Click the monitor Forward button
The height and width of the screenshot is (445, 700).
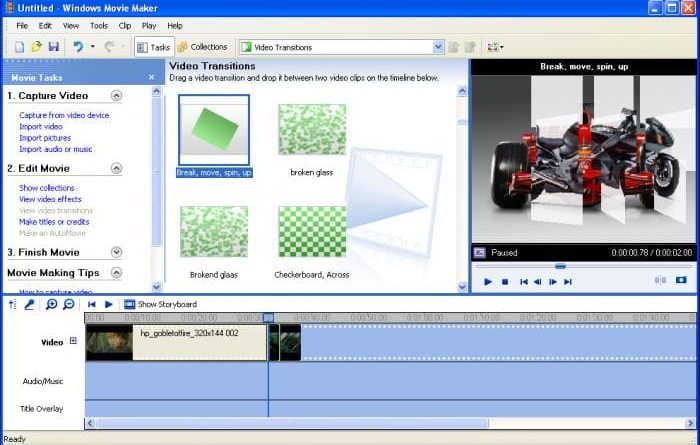coord(567,282)
